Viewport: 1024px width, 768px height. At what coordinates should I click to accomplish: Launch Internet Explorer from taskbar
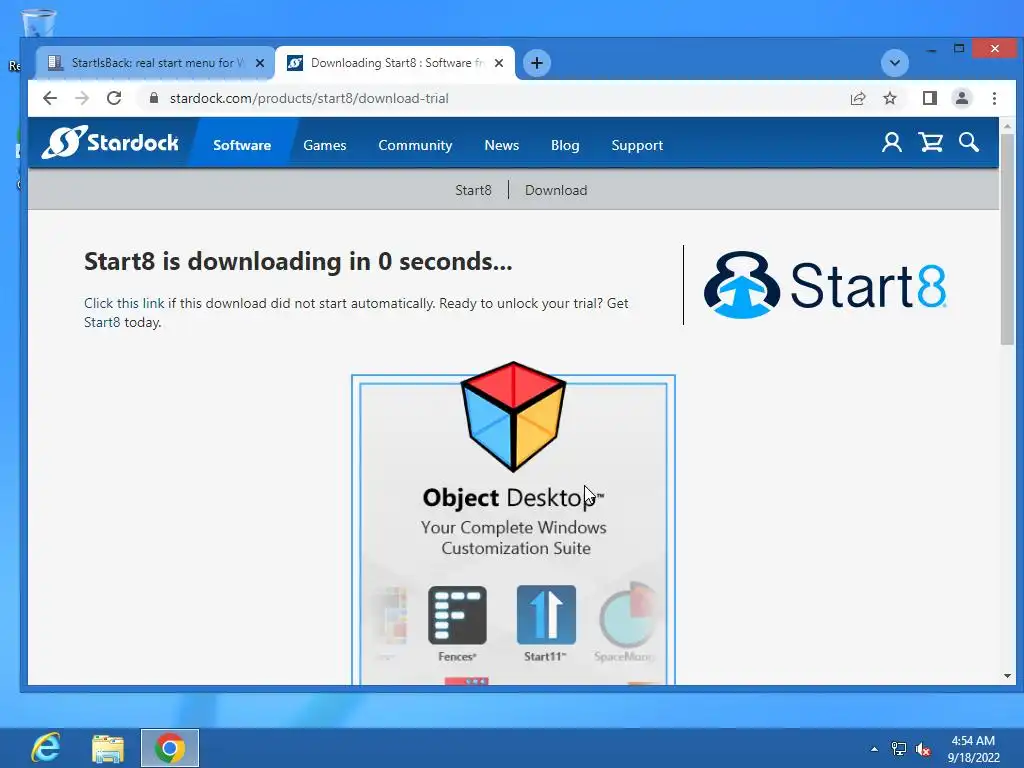click(46, 748)
